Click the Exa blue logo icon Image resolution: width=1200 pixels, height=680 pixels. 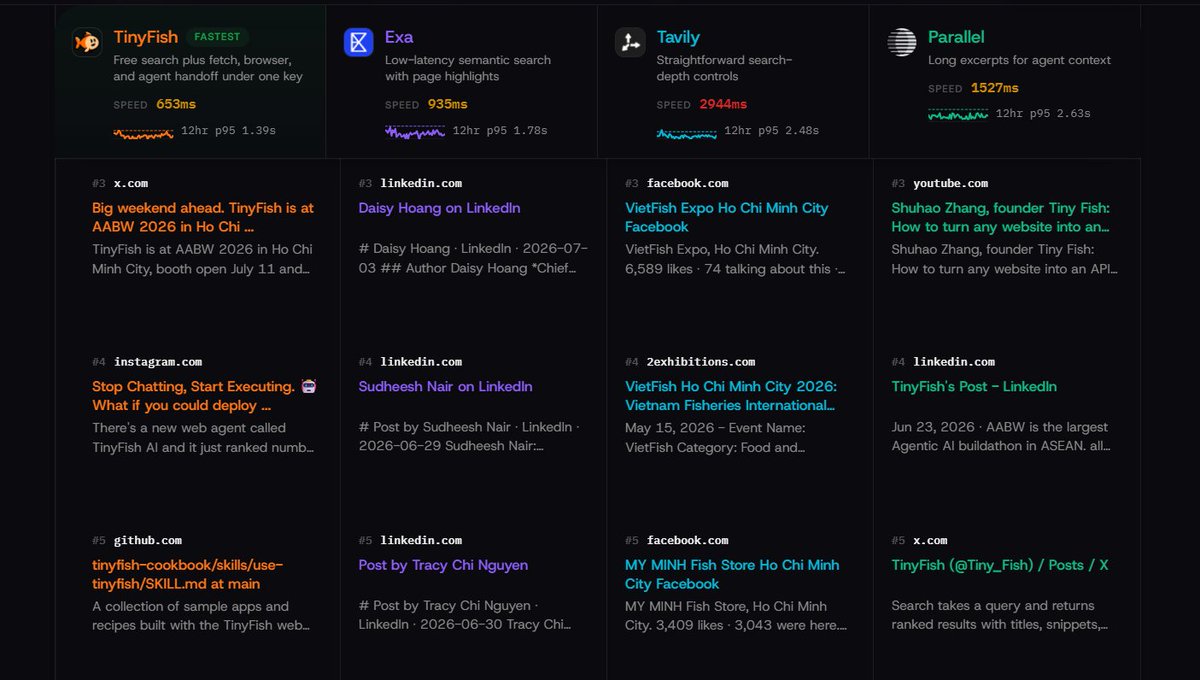click(x=358, y=42)
